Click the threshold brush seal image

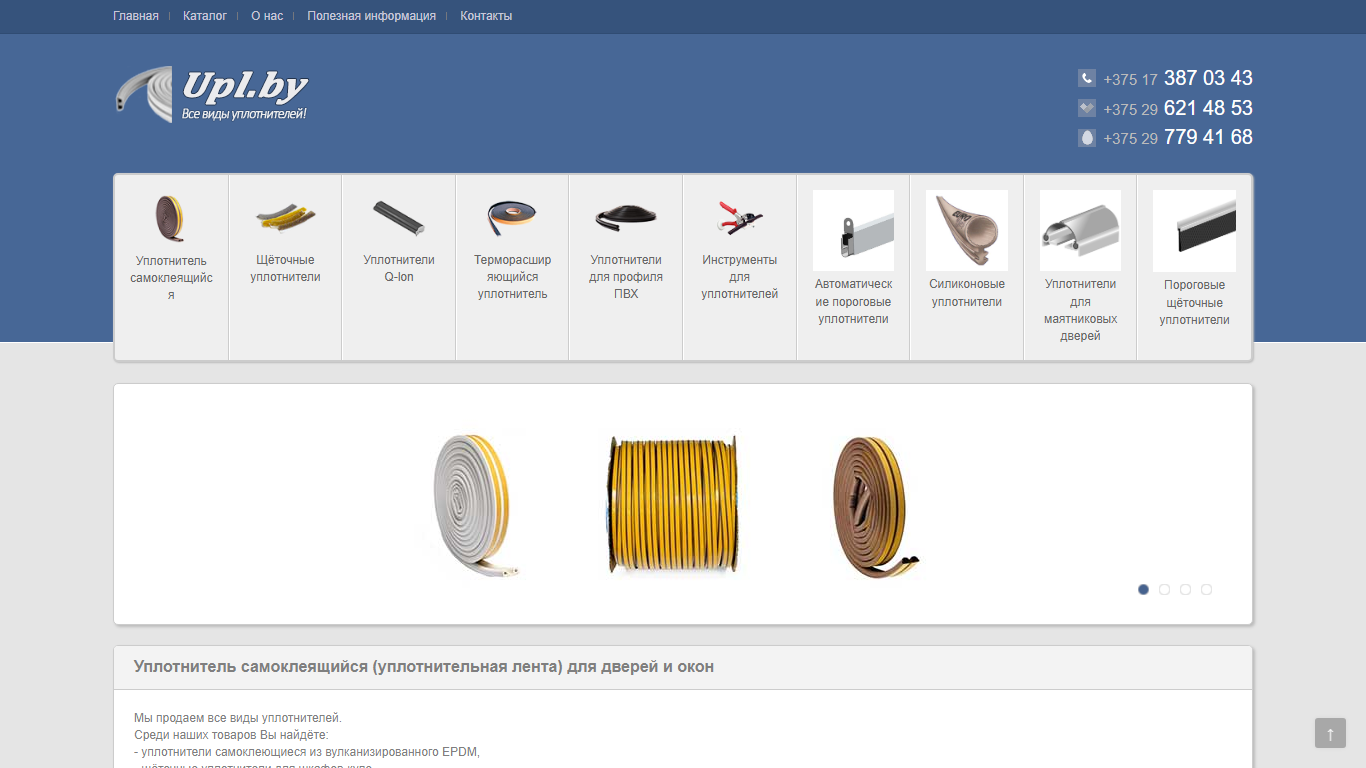pos(1194,231)
